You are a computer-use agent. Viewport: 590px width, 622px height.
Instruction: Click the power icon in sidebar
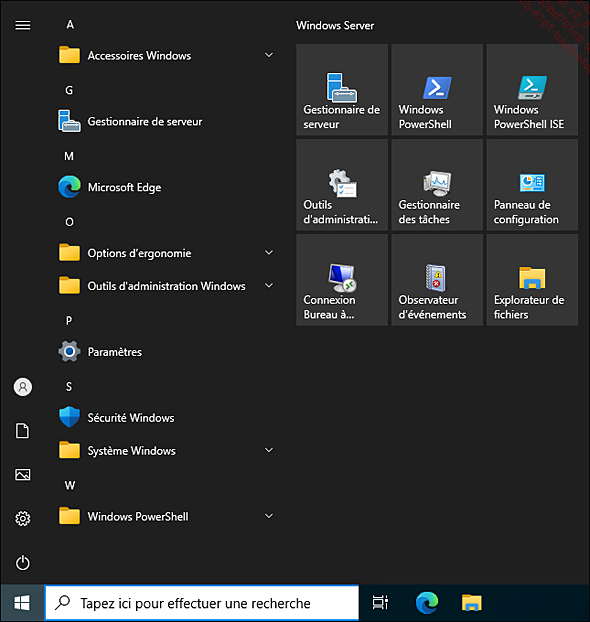[x=23, y=562]
